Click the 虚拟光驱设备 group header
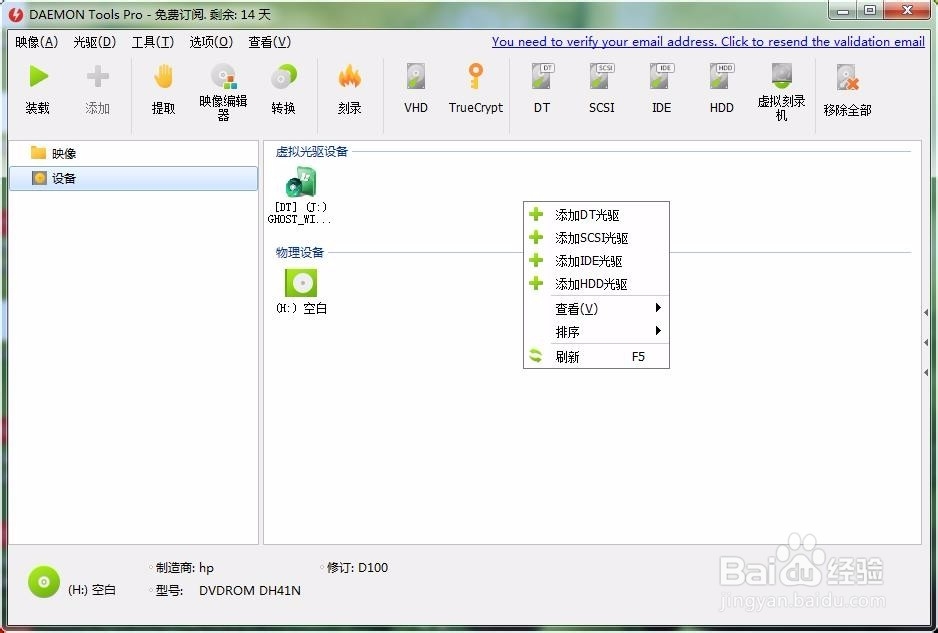This screenshot has width=938, height=633. click(312, 152)
